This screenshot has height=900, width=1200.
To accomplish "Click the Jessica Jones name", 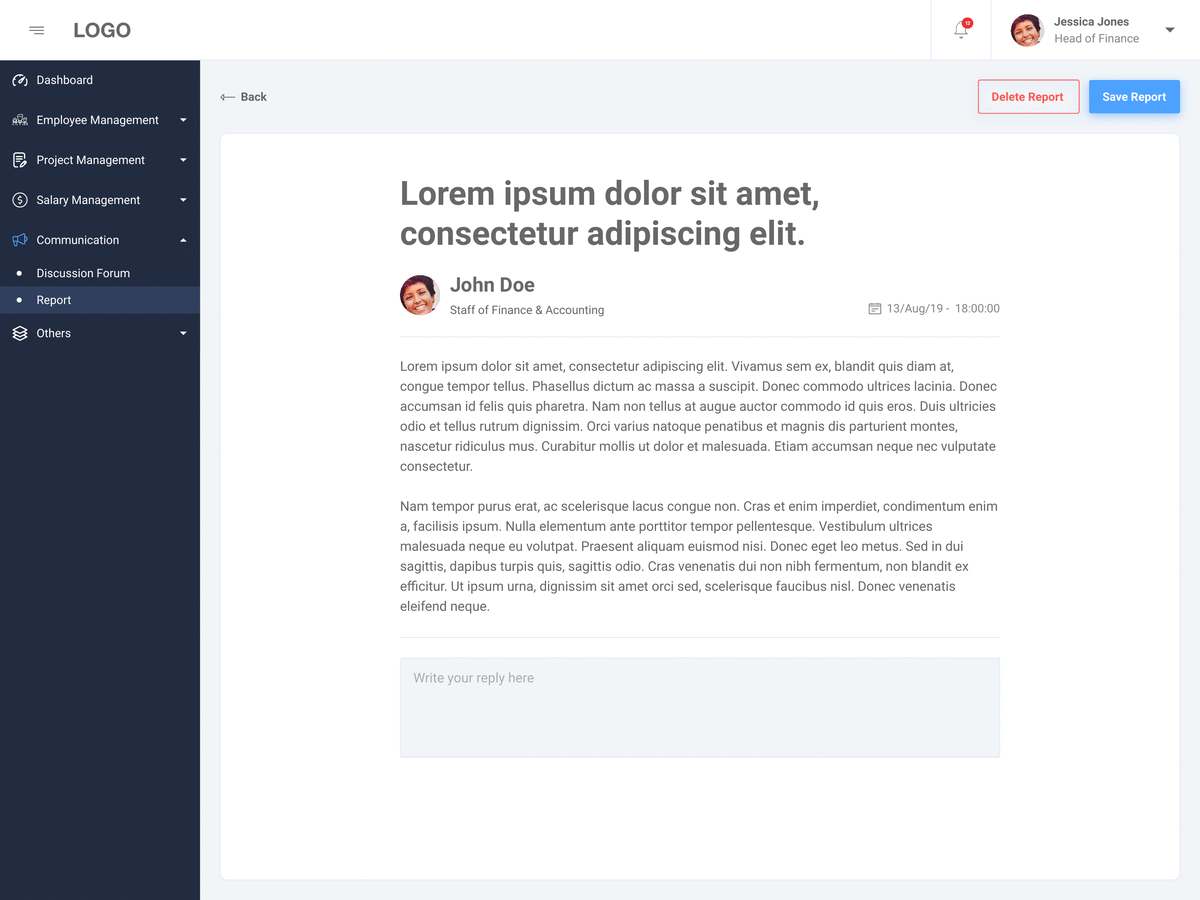I will point(1091,22).
